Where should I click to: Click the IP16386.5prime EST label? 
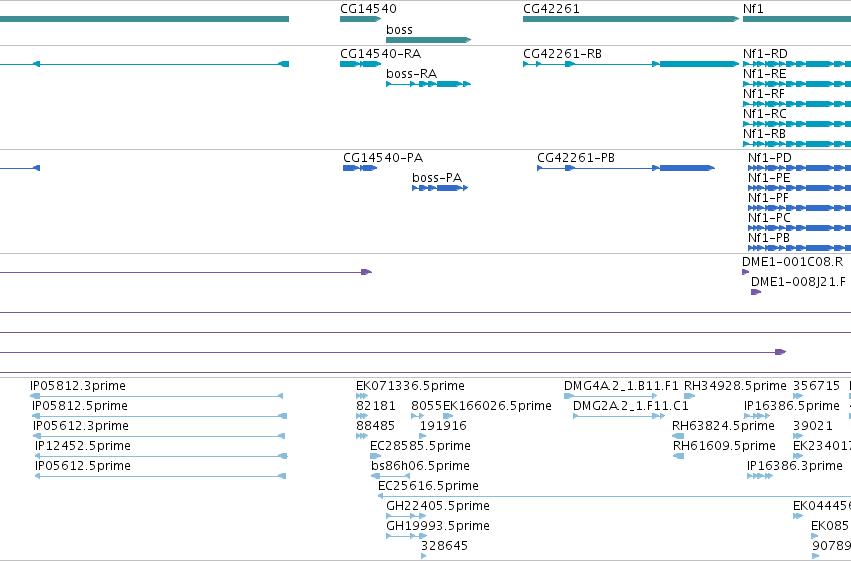(x=792, y=406)
